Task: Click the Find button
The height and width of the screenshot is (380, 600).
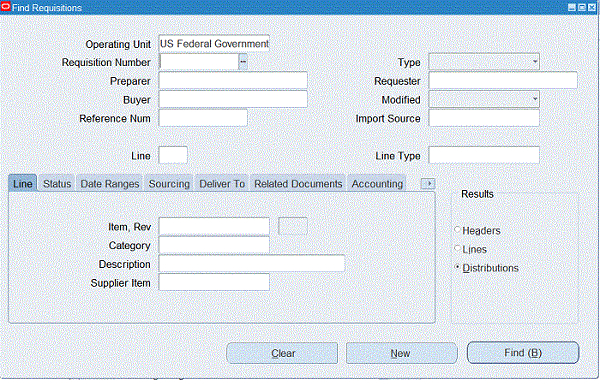Action: point(523,352)
